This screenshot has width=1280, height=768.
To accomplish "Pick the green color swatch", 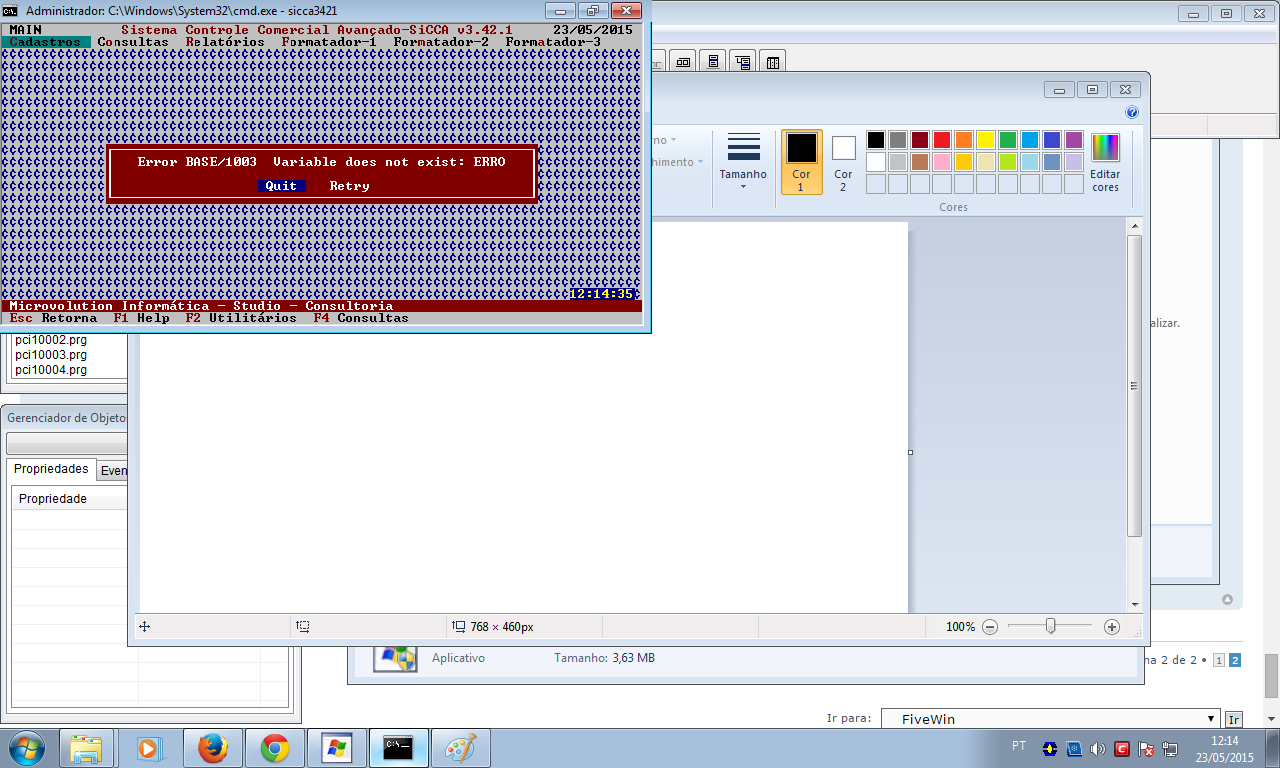I will coord(1008,140).
